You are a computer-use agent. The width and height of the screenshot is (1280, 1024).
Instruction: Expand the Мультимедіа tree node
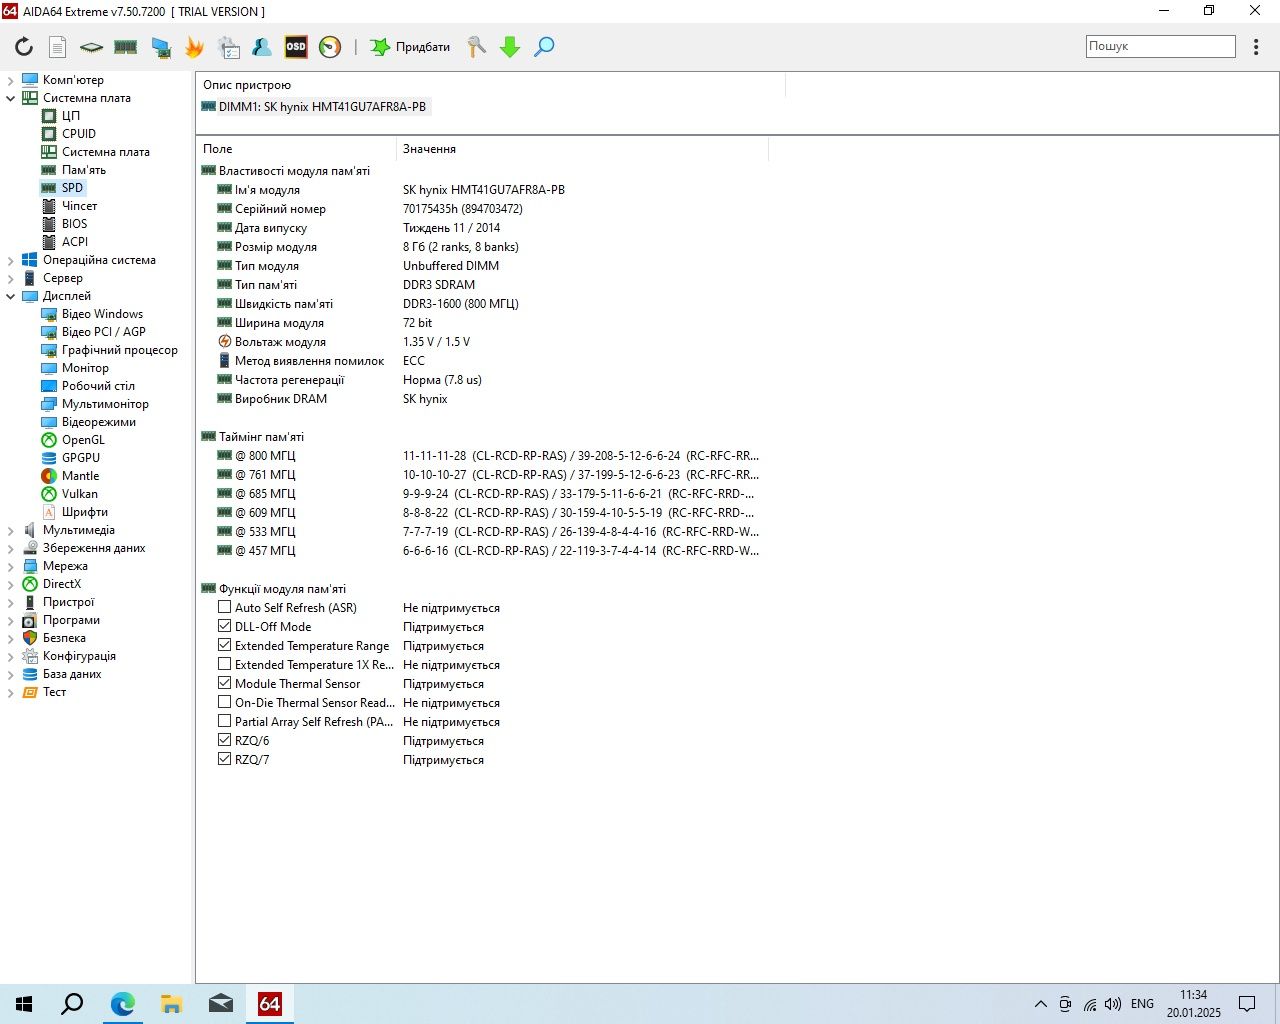pos(11,530)
